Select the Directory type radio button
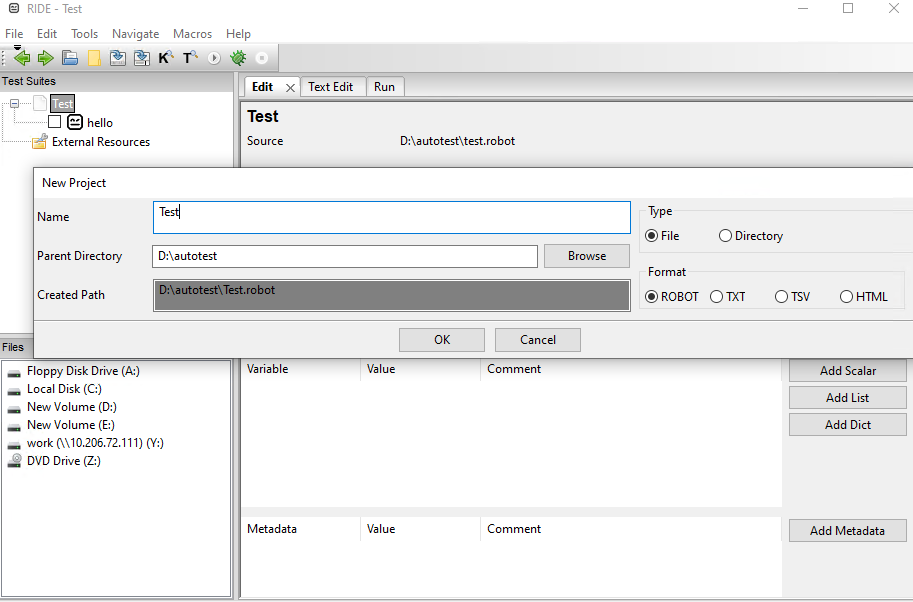 click(x=725, y=236)
